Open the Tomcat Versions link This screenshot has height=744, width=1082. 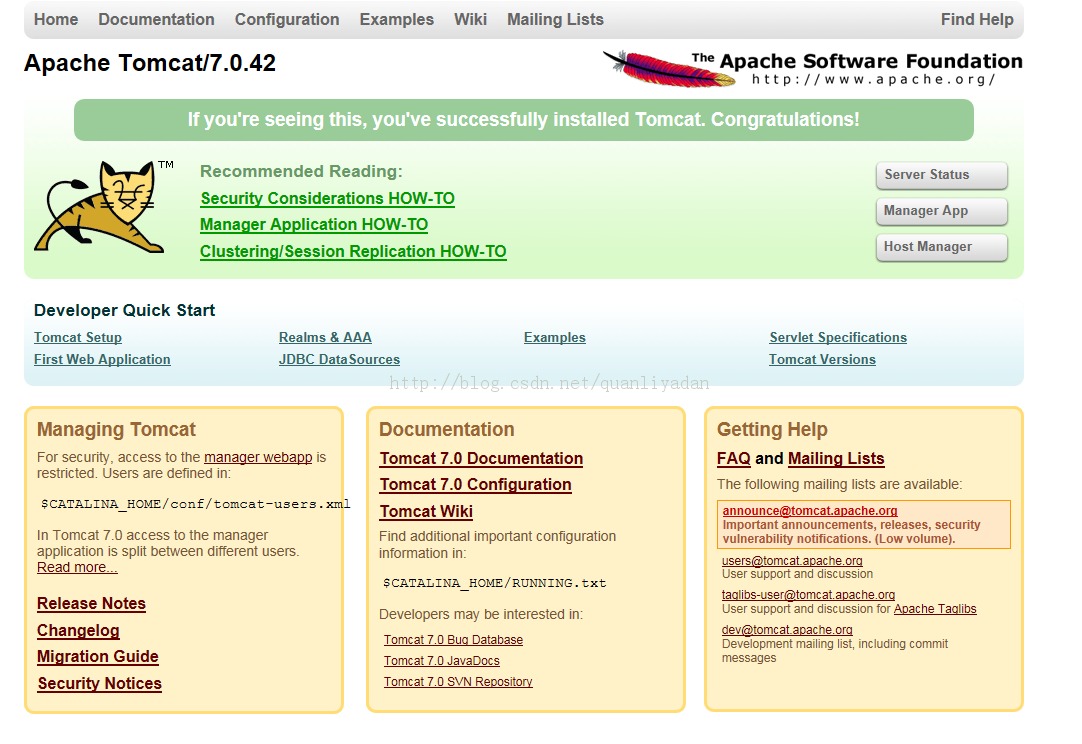tap(823, 360)
